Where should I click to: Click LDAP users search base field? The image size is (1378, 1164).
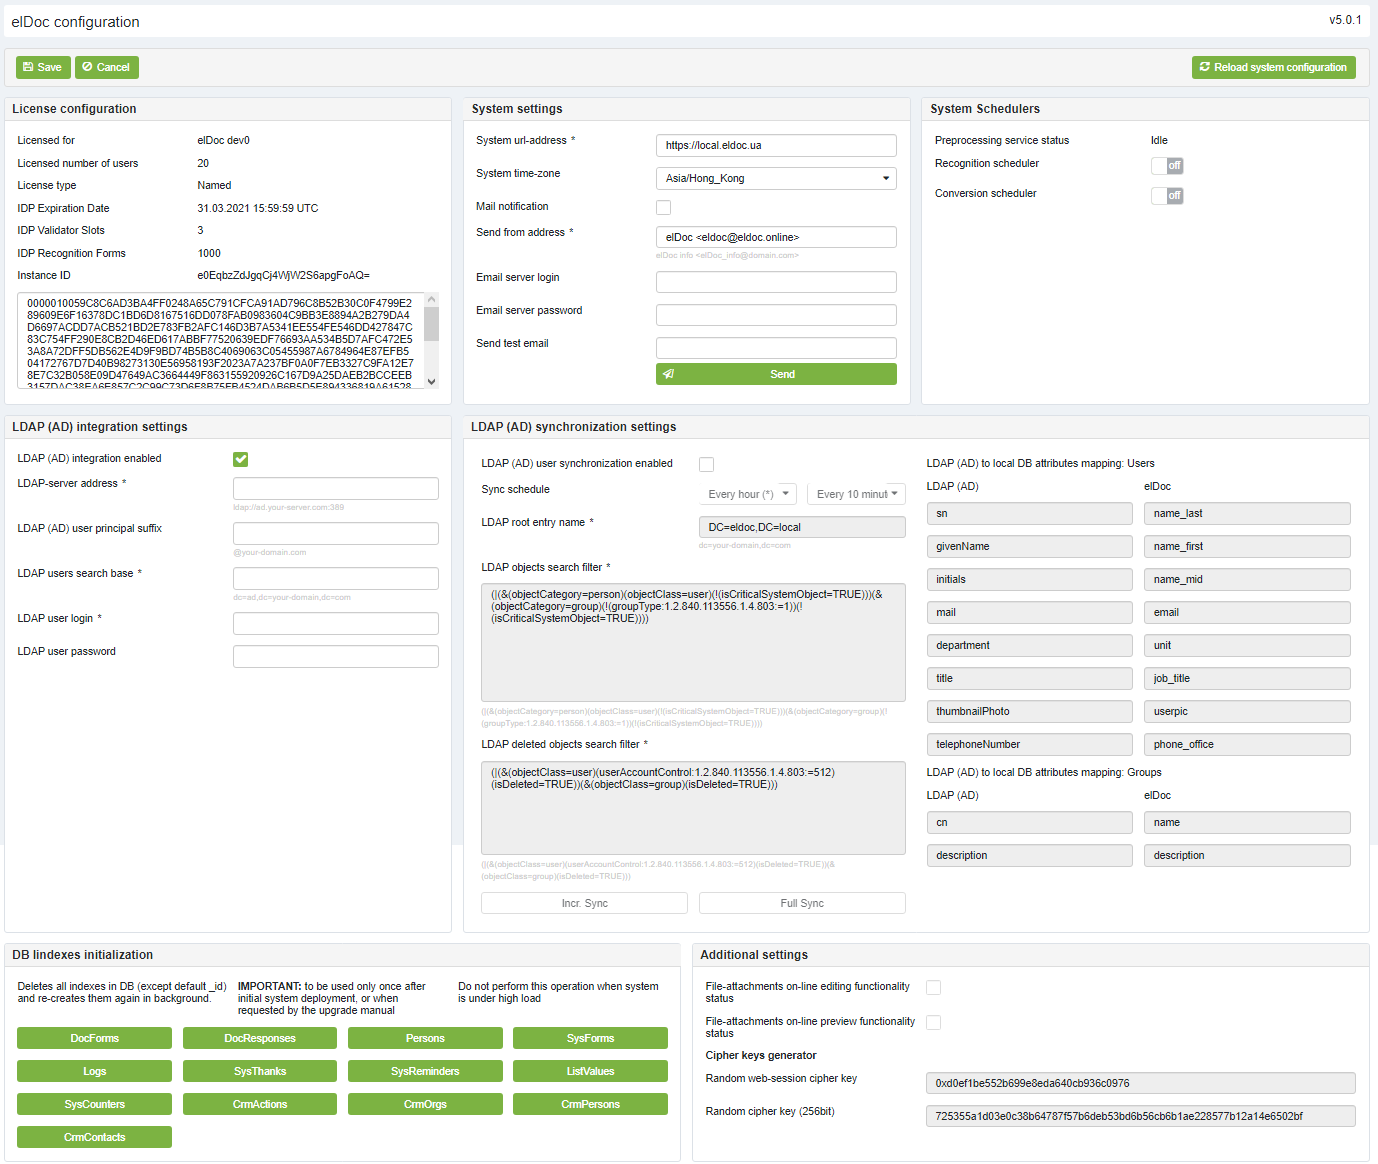tap(336, 578)
